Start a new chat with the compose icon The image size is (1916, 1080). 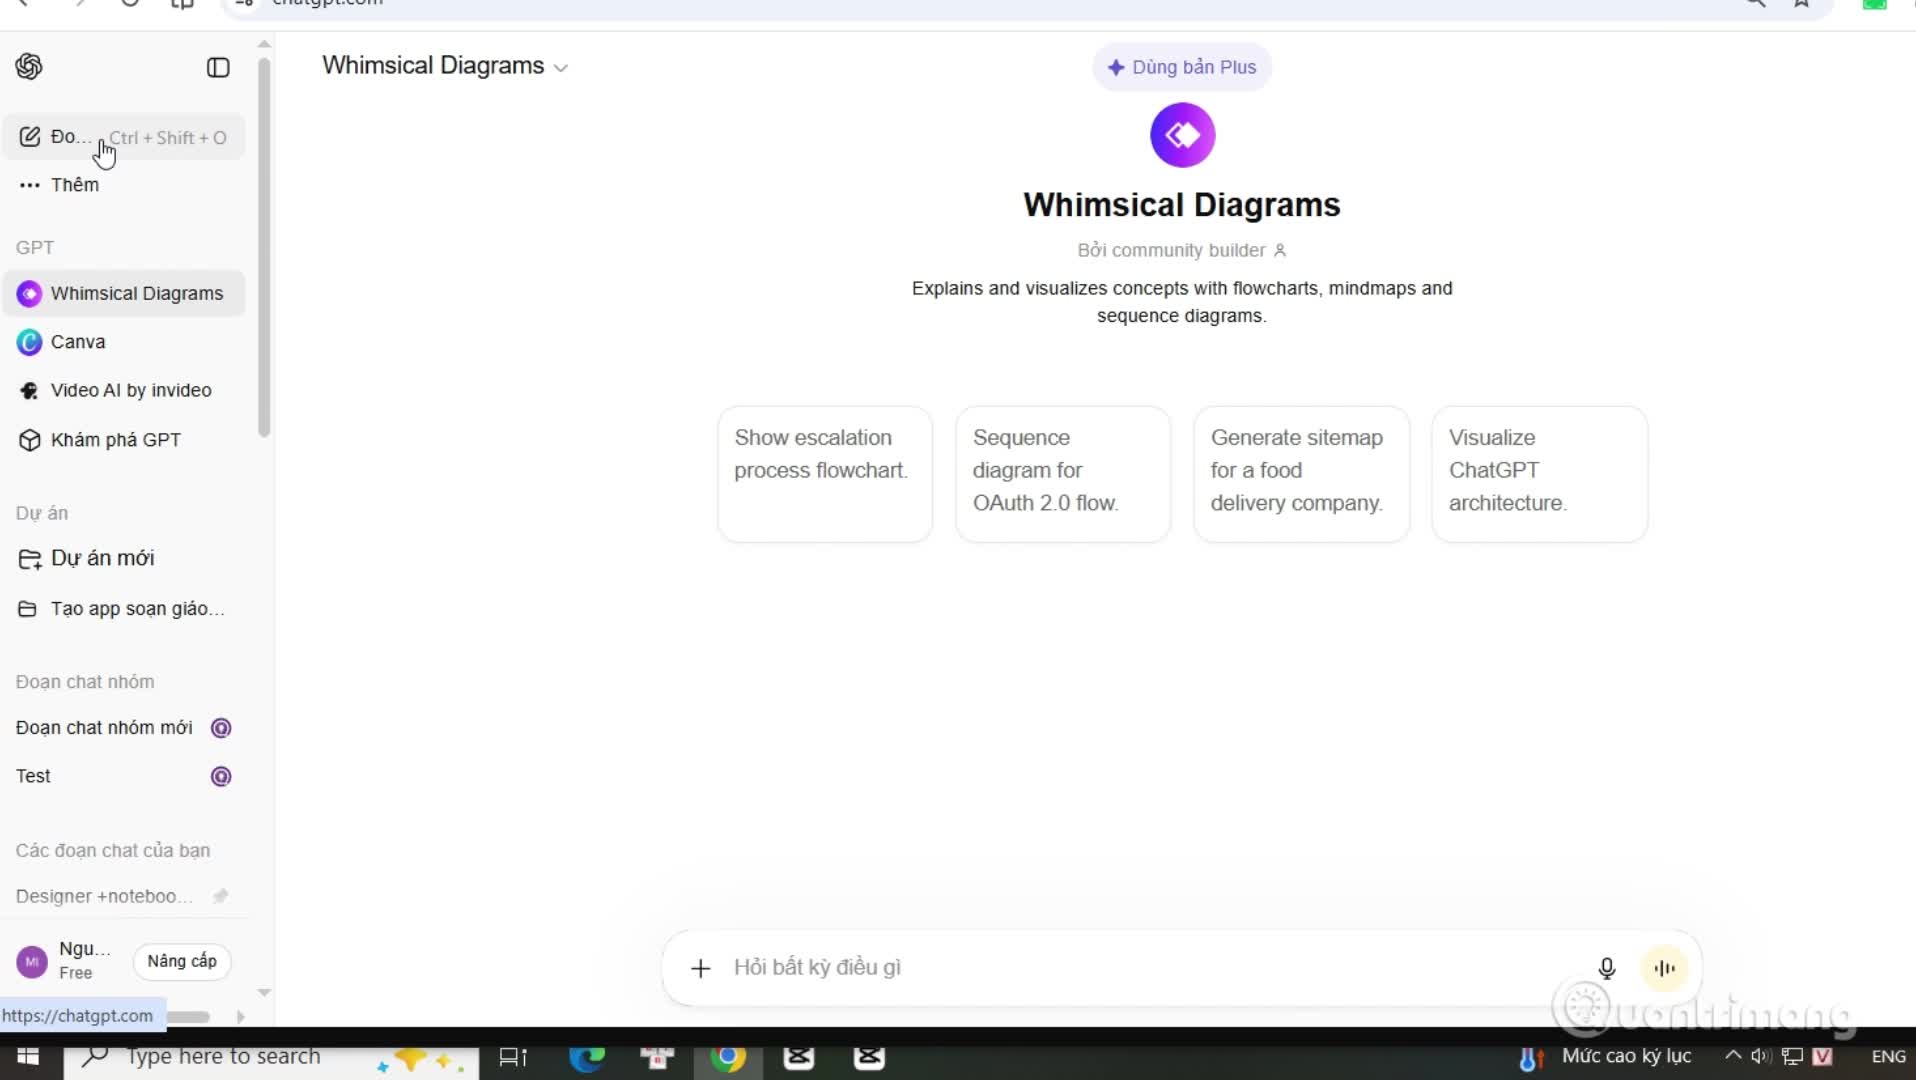tap(30, 137)
